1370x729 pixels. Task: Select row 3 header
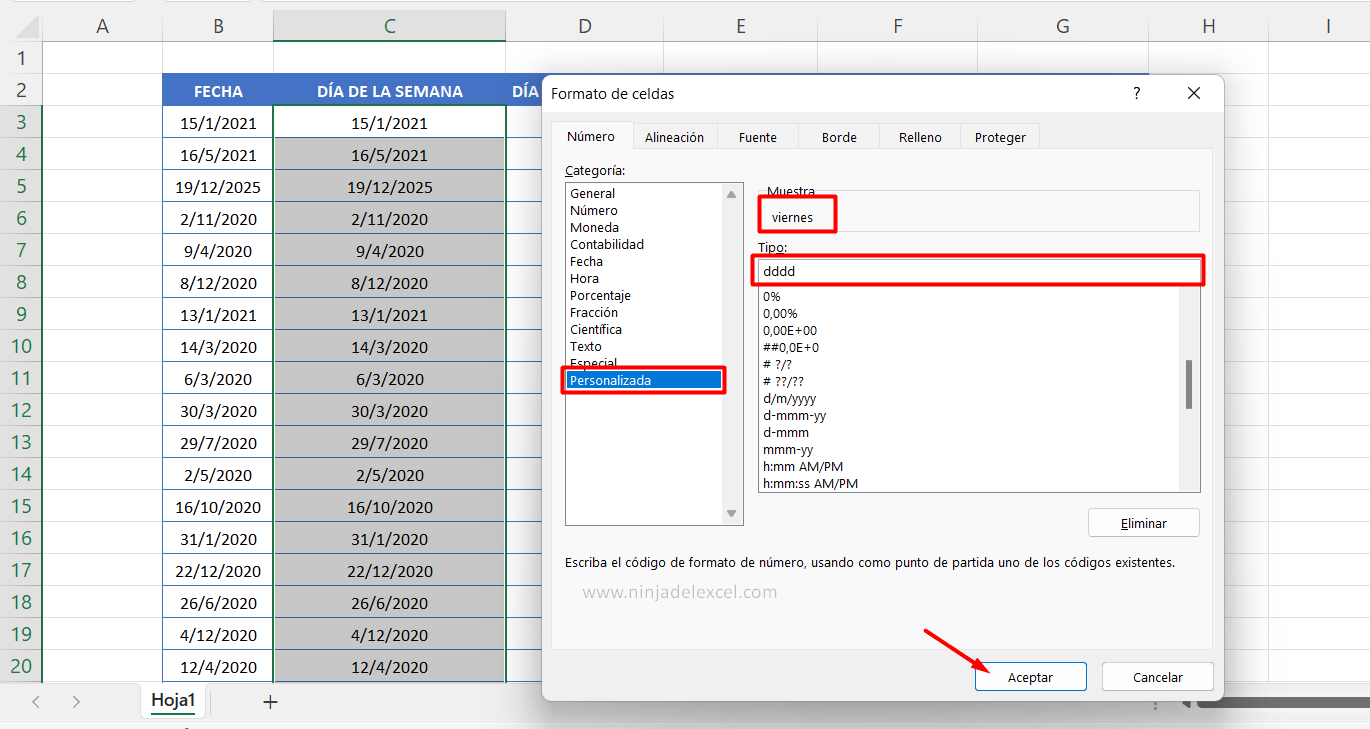[x=21, y=122]
